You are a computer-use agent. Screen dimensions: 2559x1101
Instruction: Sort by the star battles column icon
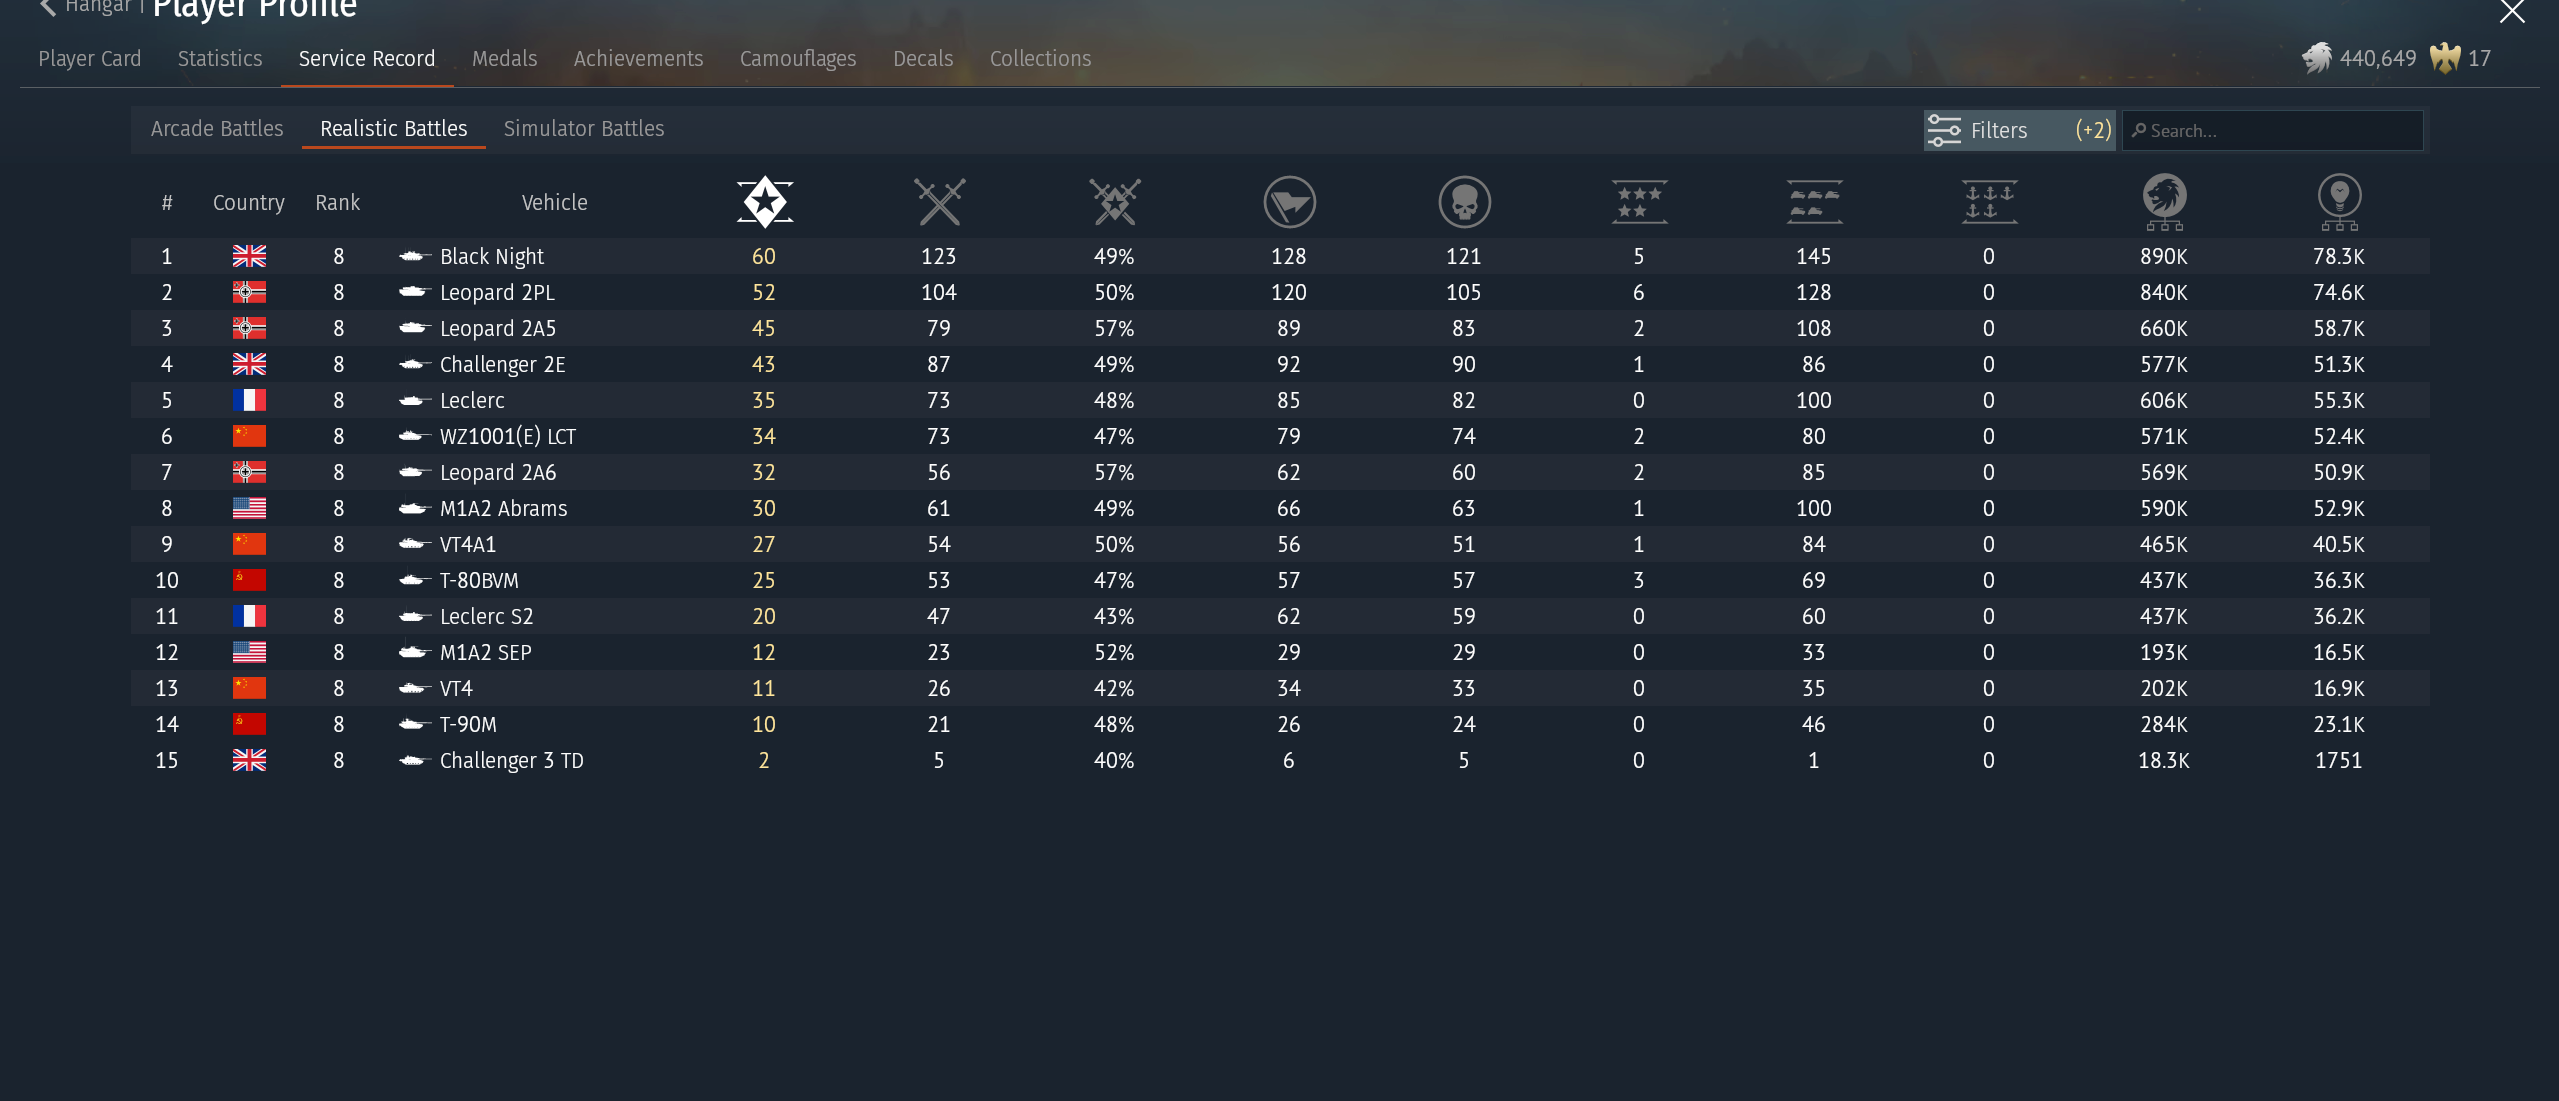coord(765,202)
